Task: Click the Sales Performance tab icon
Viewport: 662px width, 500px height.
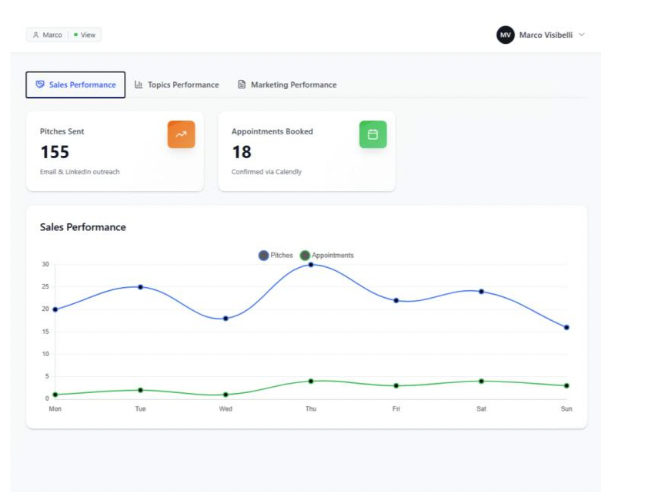Action: click(x=39, y=85)
